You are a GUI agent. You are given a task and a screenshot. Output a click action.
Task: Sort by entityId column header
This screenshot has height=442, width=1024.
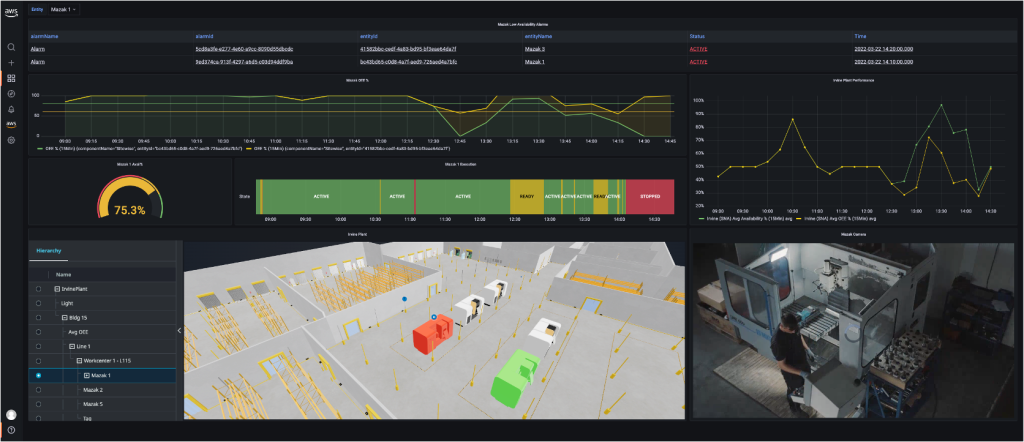click(x=369, y=37)
